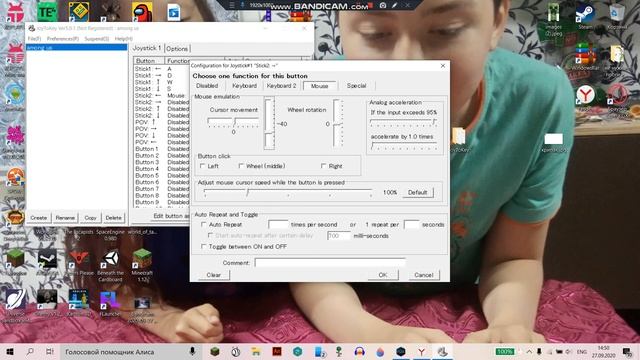
Task: Open the Help menu in JoyToKey
Action: [123, 39]
